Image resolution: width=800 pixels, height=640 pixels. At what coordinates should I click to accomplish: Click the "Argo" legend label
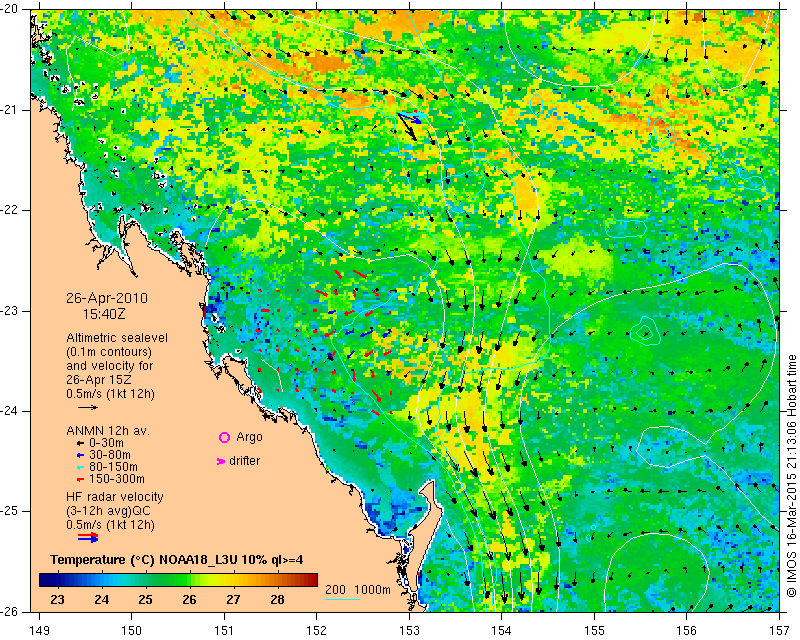tap(249, 437)
